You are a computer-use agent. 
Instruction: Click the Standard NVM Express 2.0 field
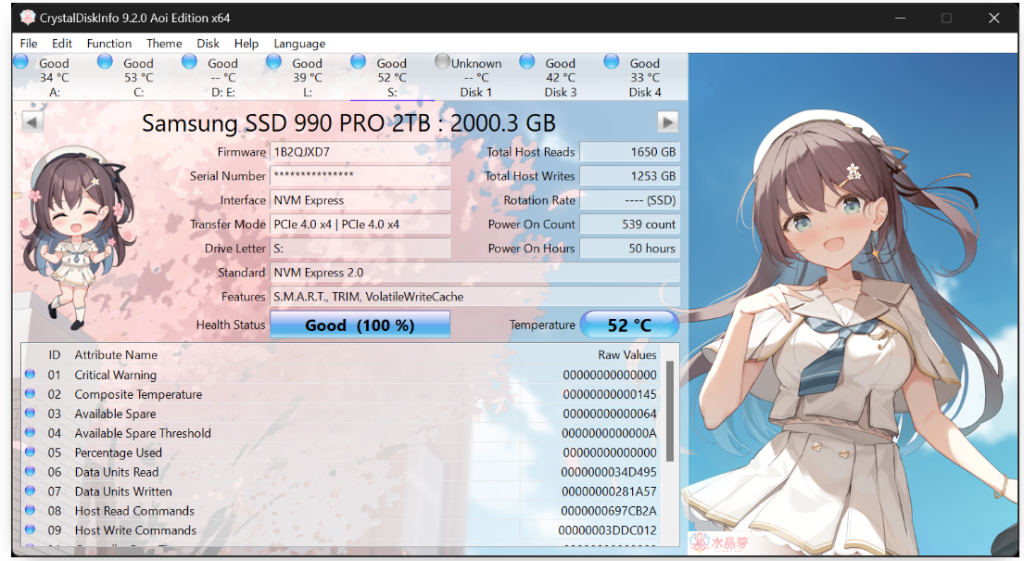pos(475,272)
